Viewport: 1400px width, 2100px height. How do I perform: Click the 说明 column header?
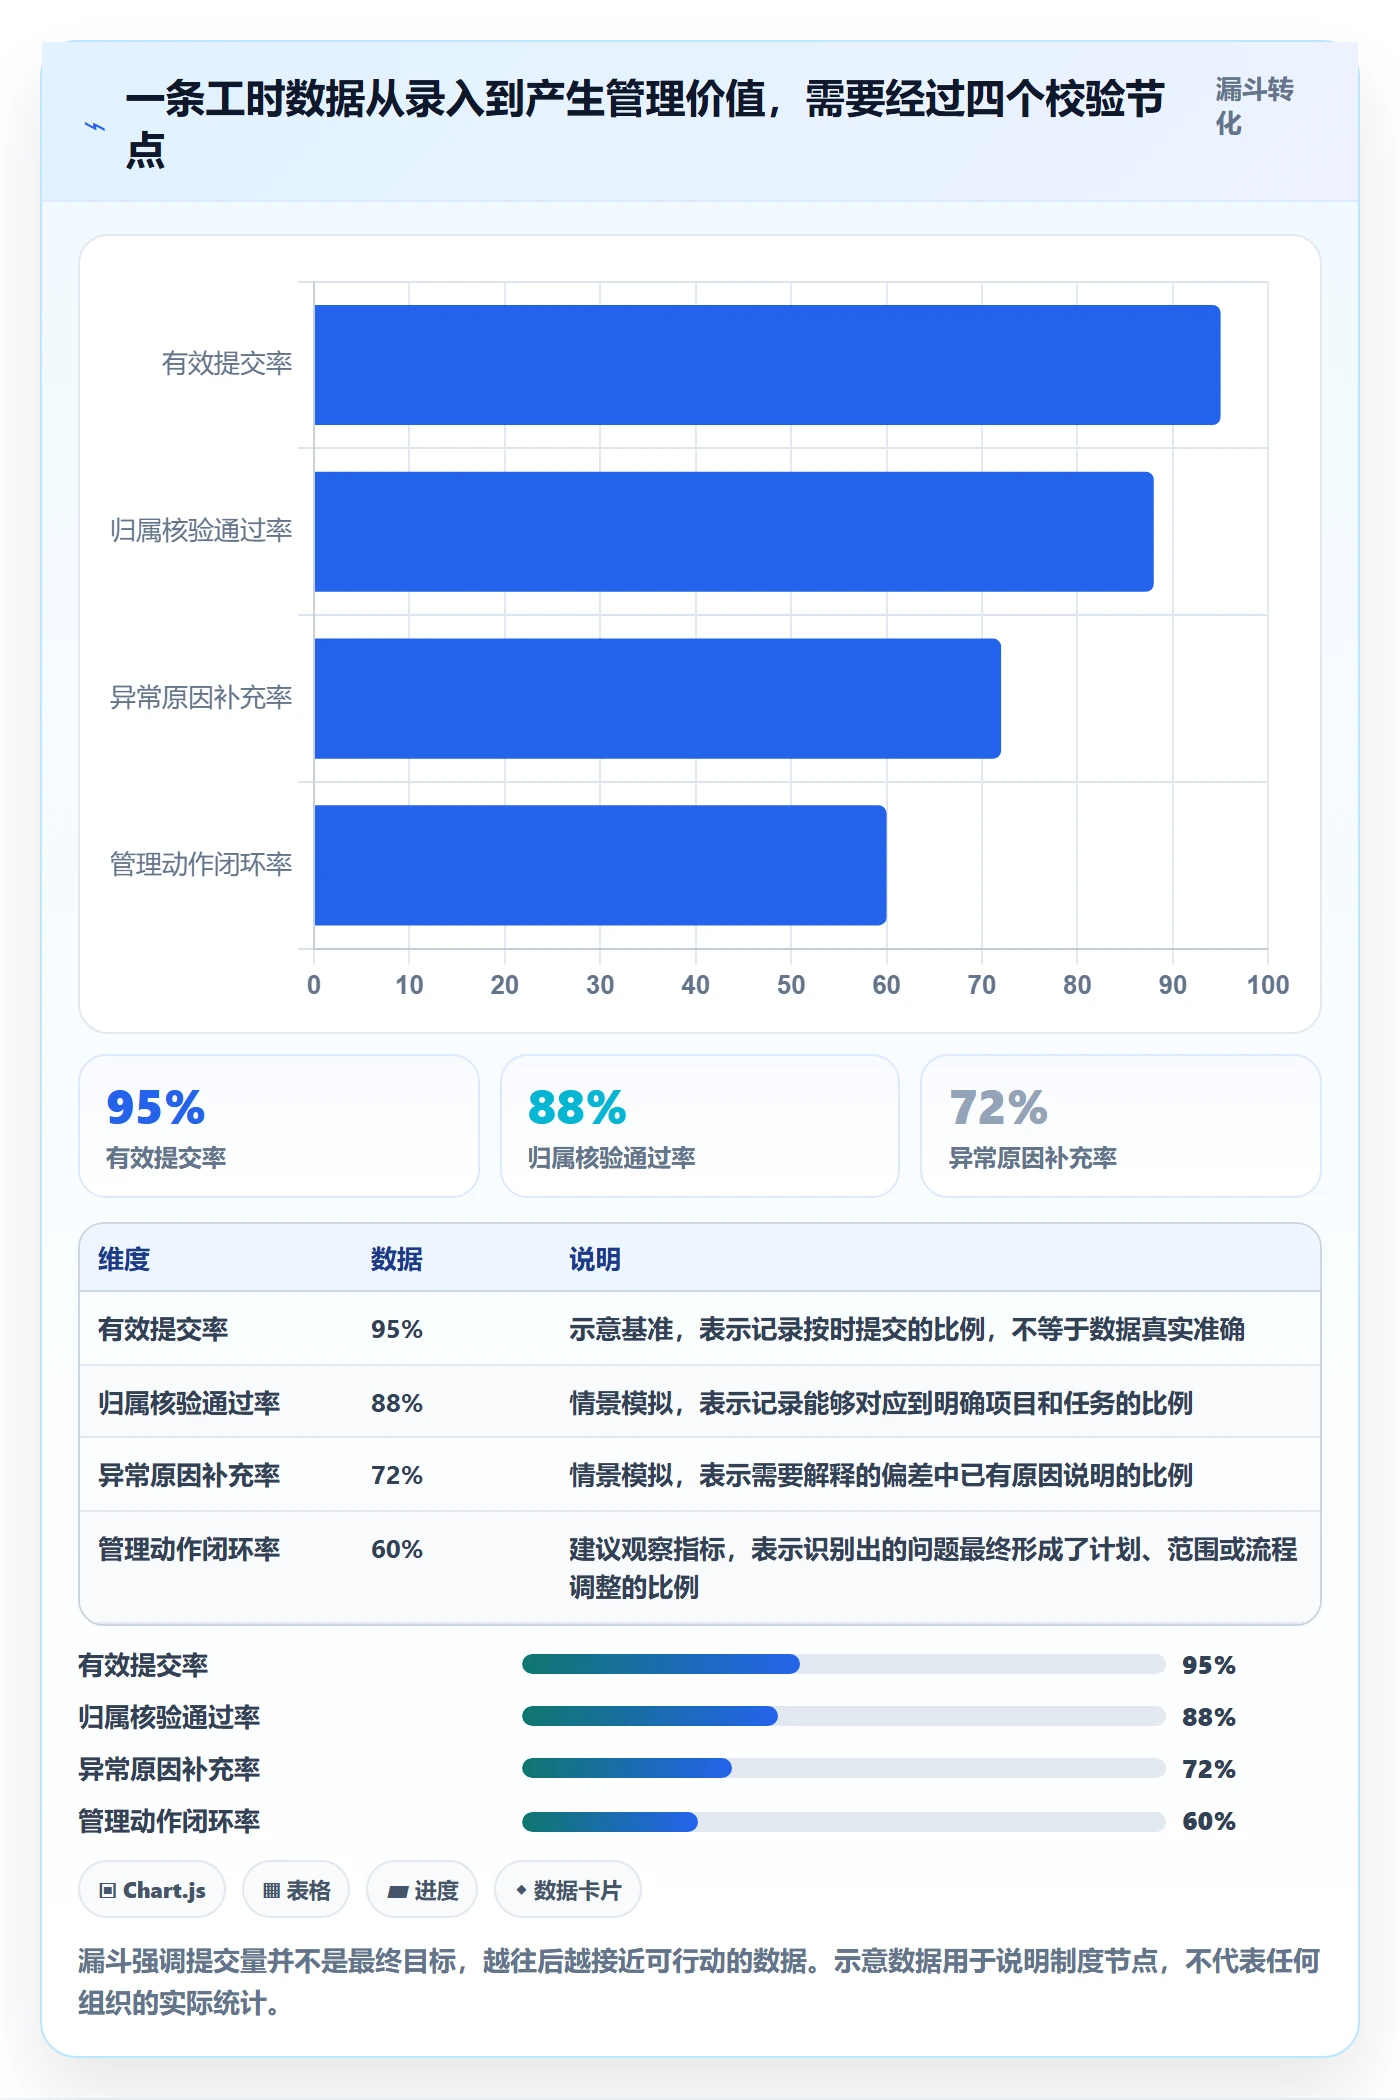pyautogui.click(x=595, y=1259)
